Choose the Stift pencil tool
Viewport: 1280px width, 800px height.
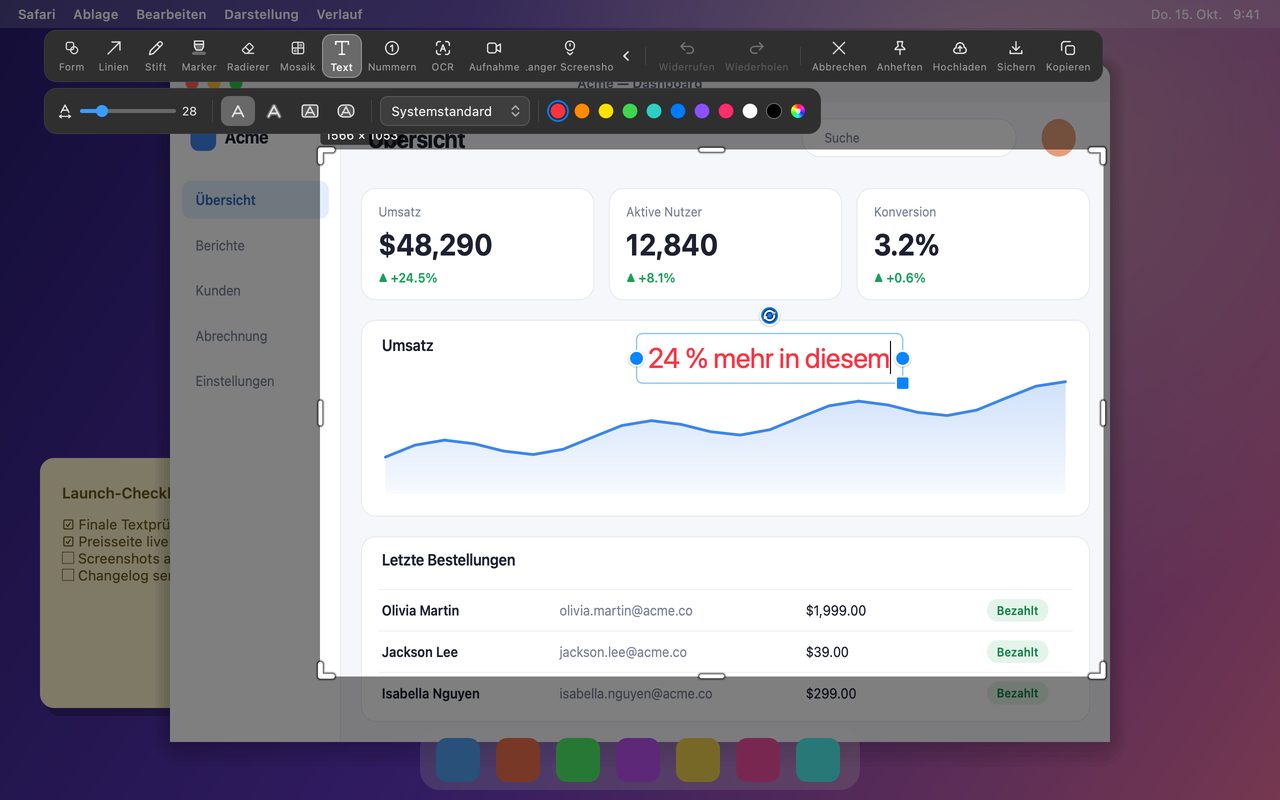coord(156,56)
